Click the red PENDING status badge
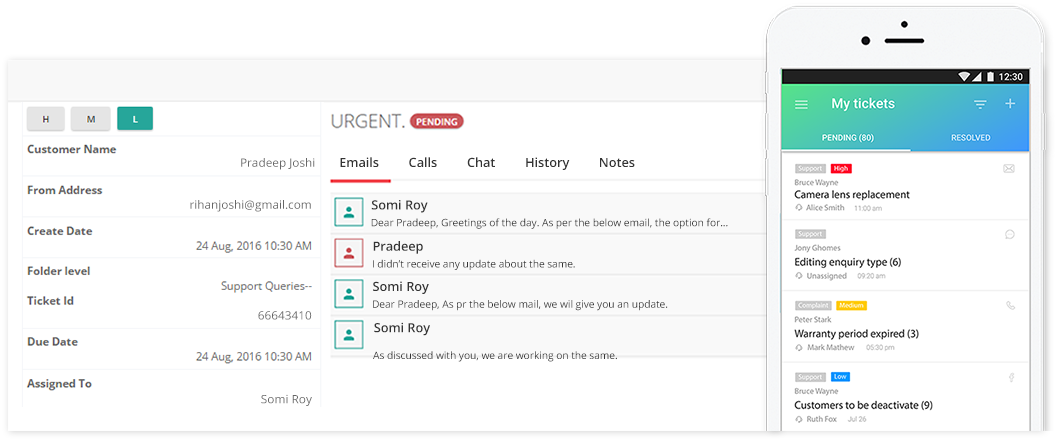This screenshot has width=1057, height=445. click(437, 122)
